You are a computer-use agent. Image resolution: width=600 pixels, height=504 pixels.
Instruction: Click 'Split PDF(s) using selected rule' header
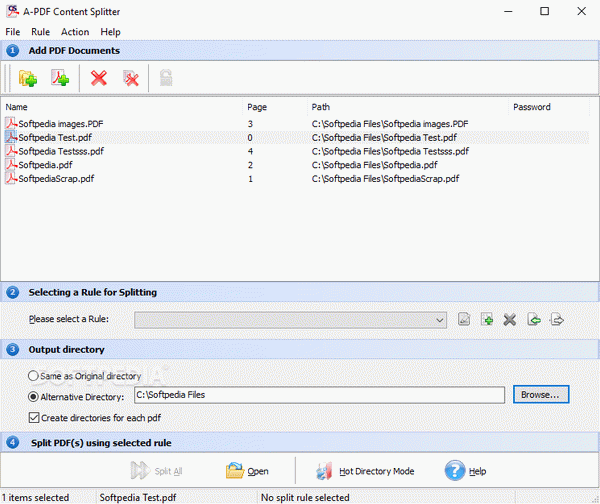[x=101, y=443]
